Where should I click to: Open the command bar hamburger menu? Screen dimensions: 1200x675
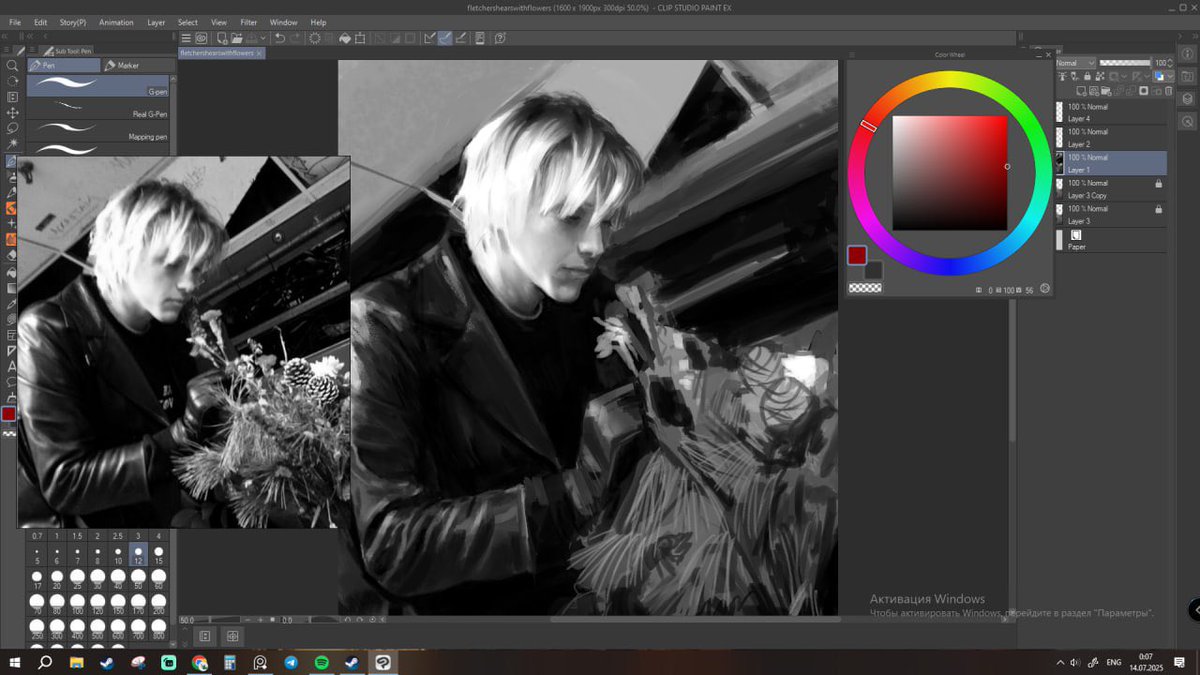[x=186, y=38]
